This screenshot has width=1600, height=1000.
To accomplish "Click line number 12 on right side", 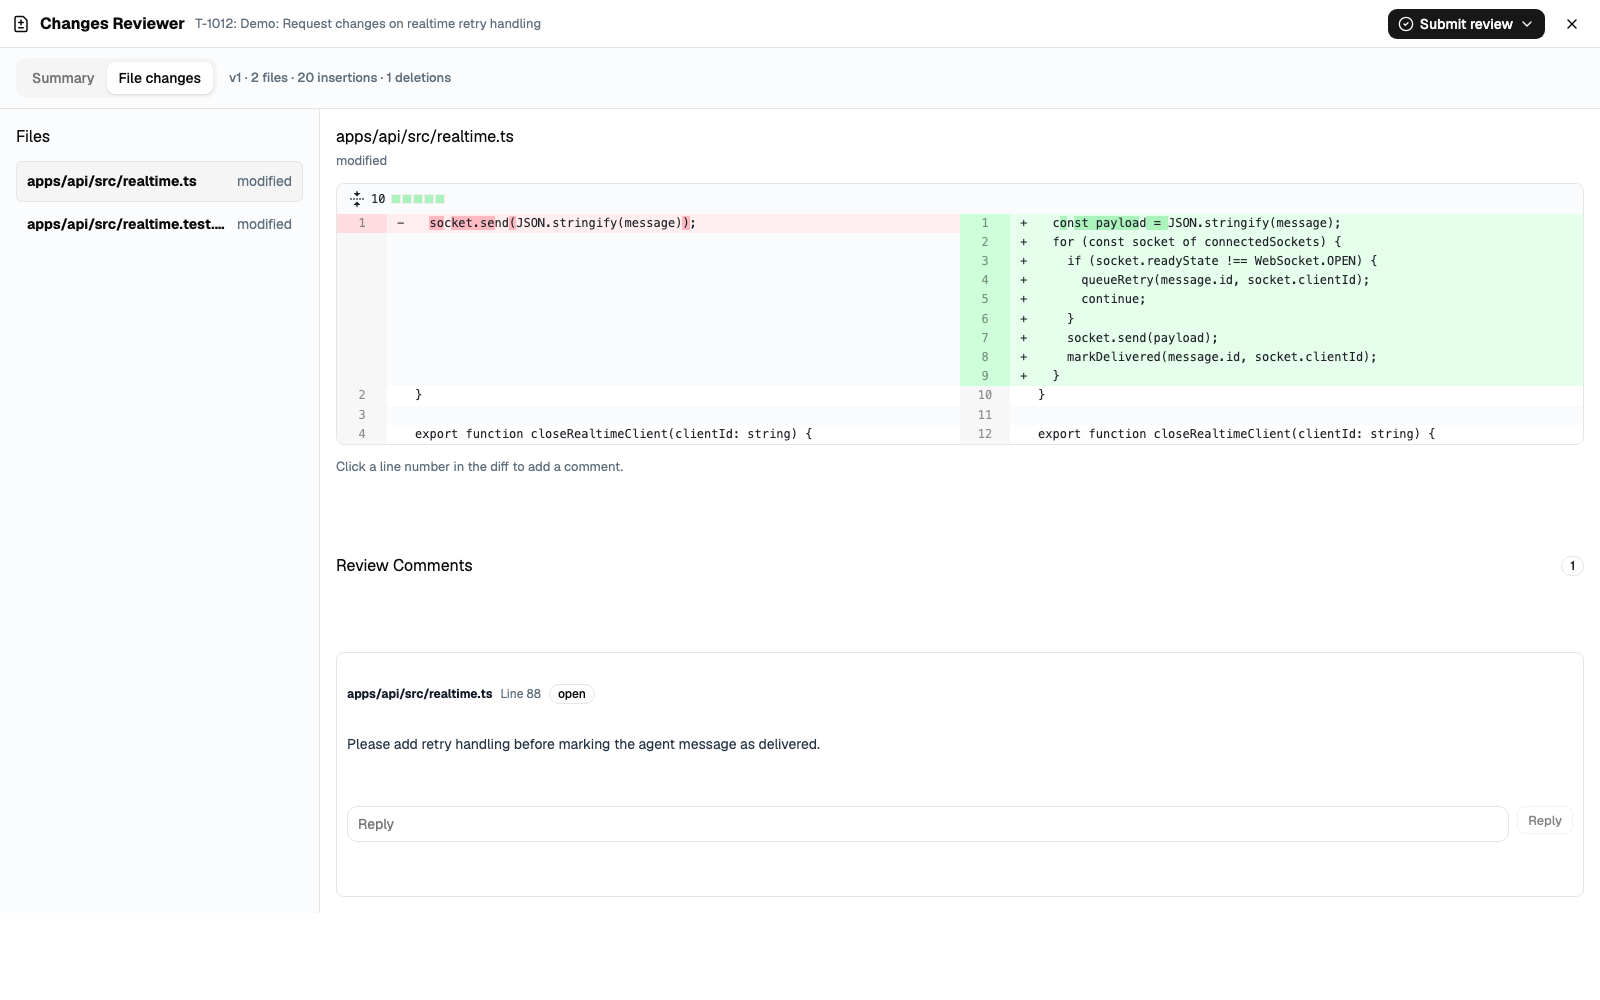I will (x=985, y=434).
